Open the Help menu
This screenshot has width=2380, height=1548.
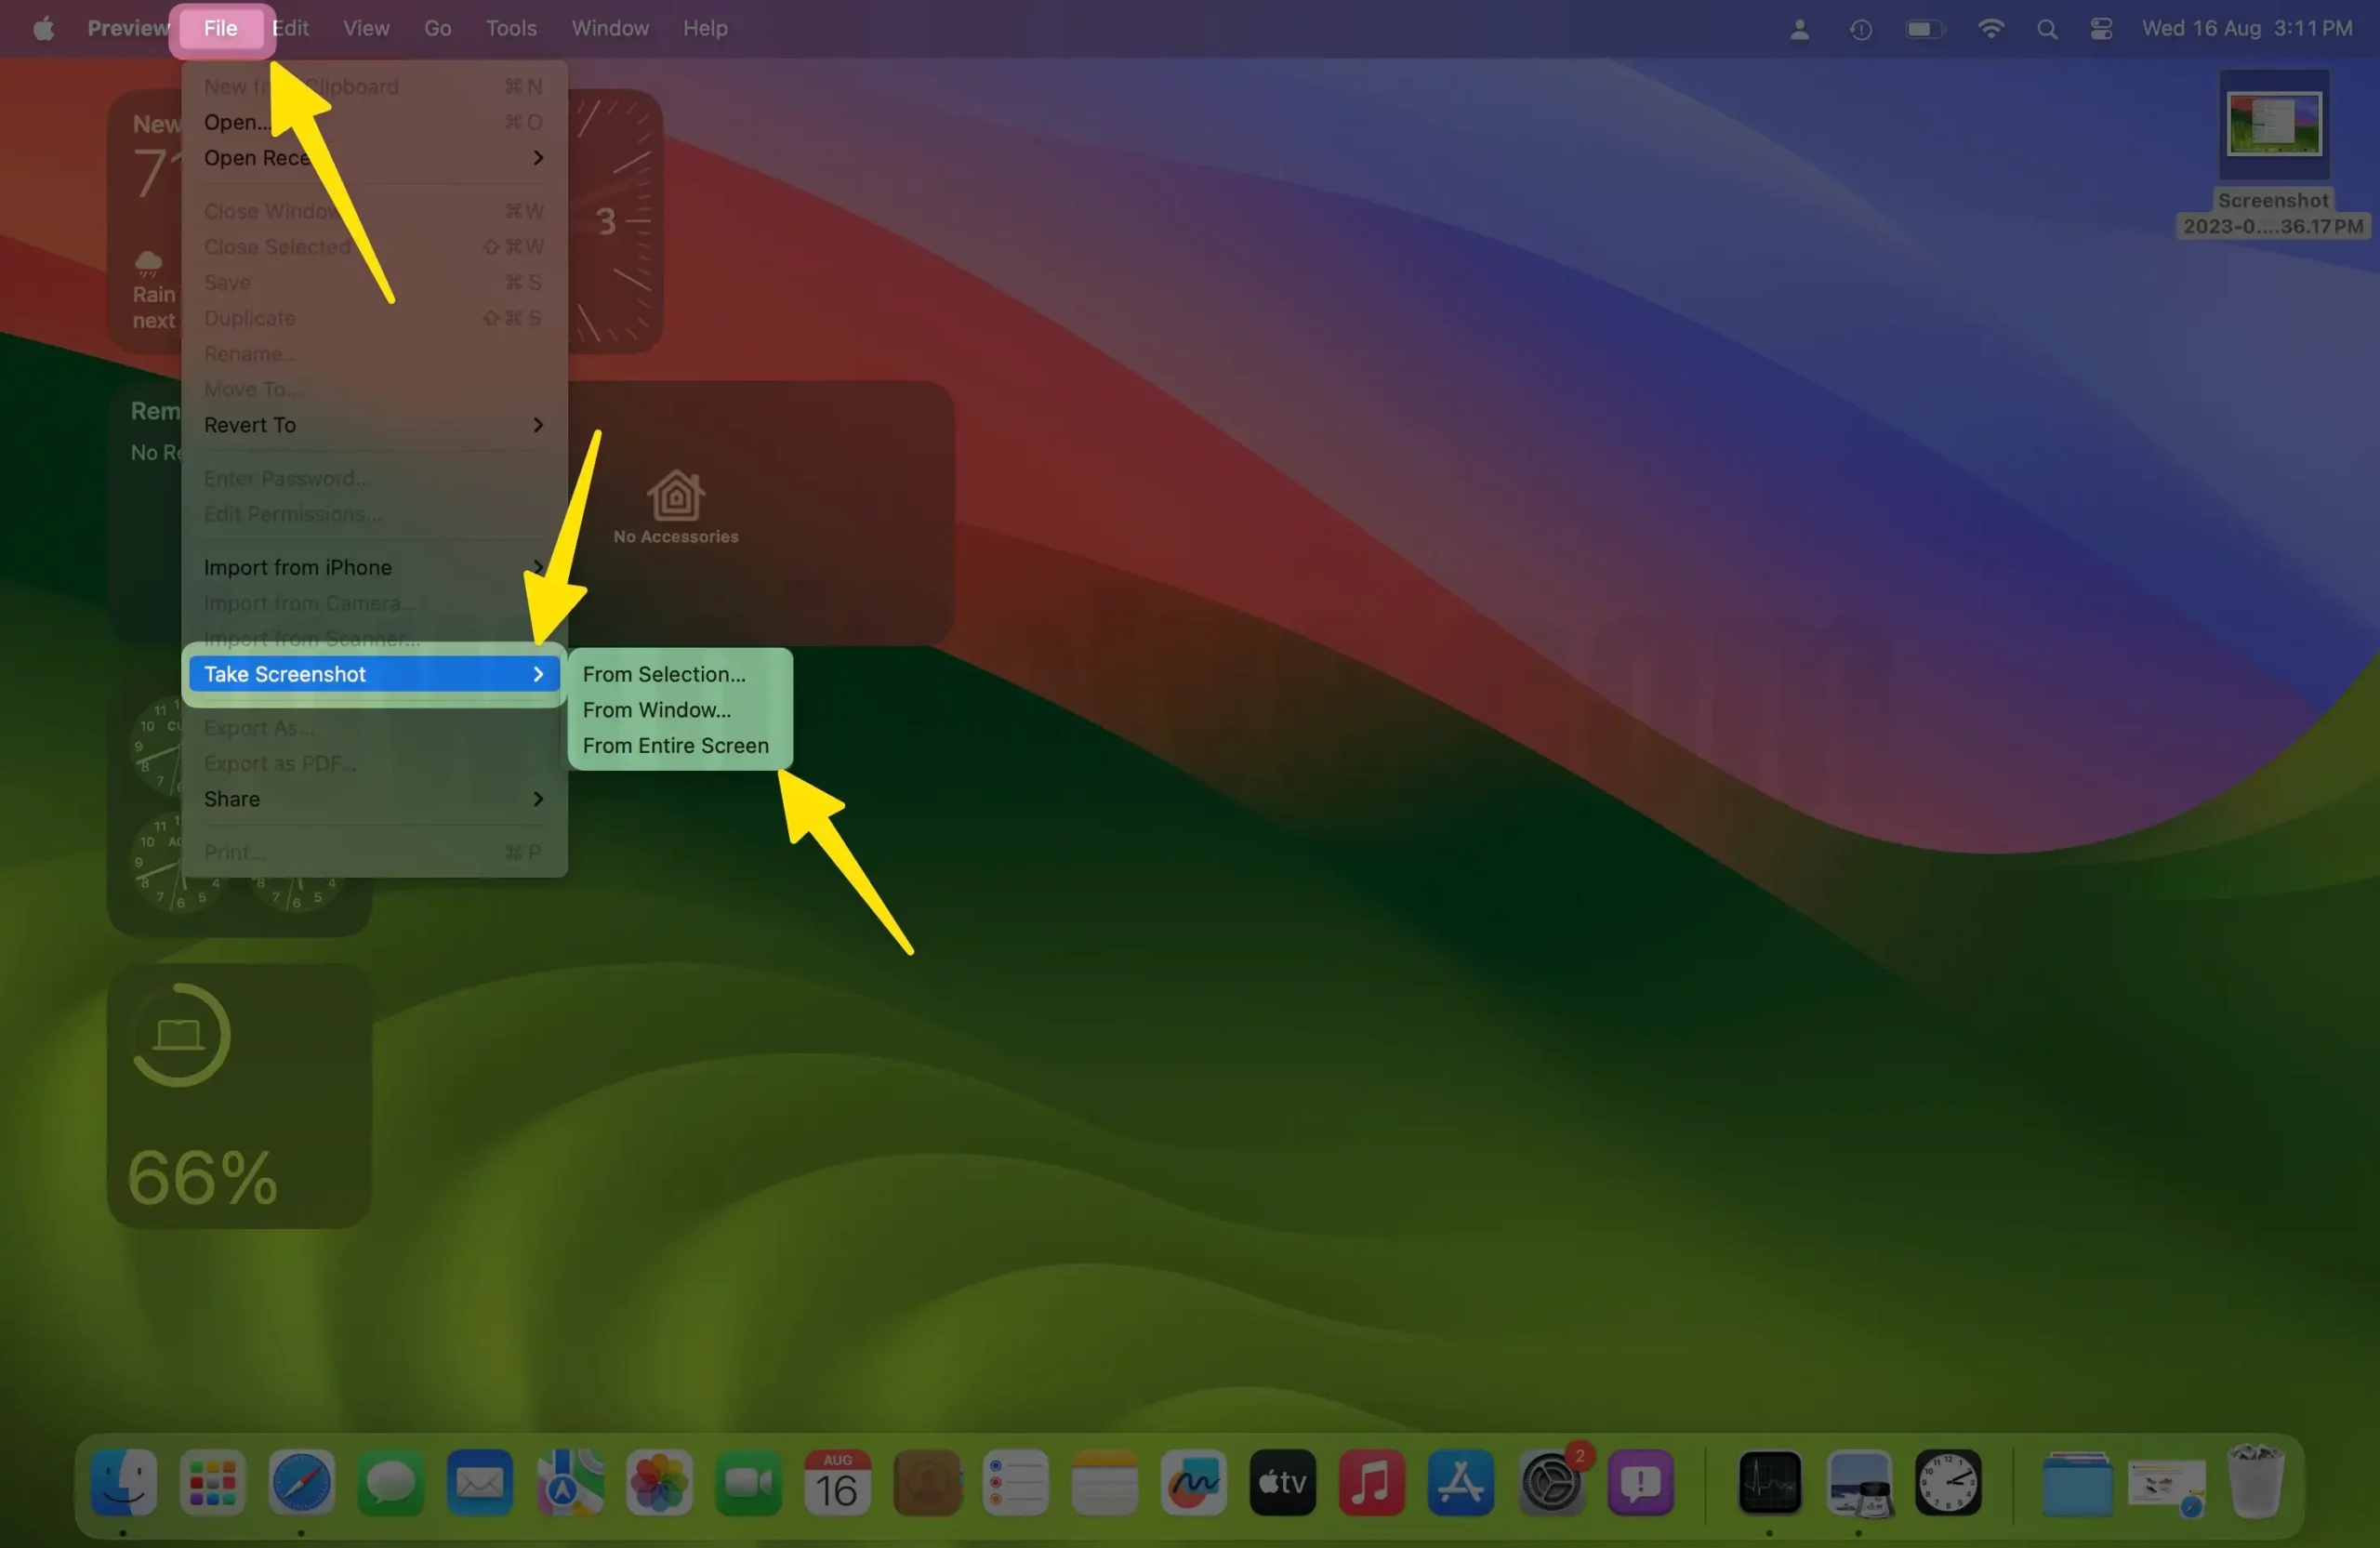[x=705, y=28]
